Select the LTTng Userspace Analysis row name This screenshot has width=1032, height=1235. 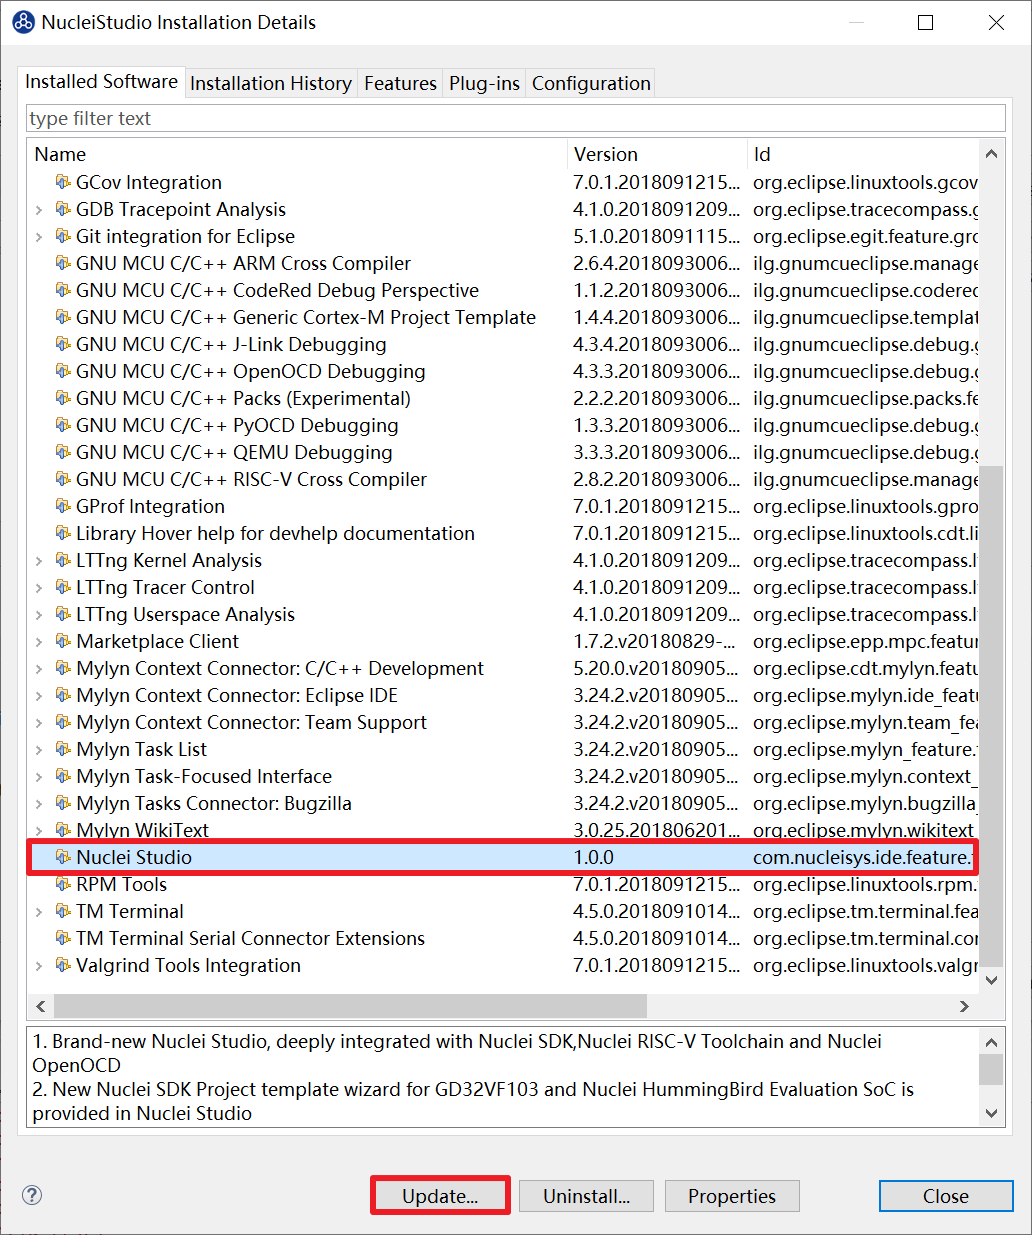click(186, 614)
